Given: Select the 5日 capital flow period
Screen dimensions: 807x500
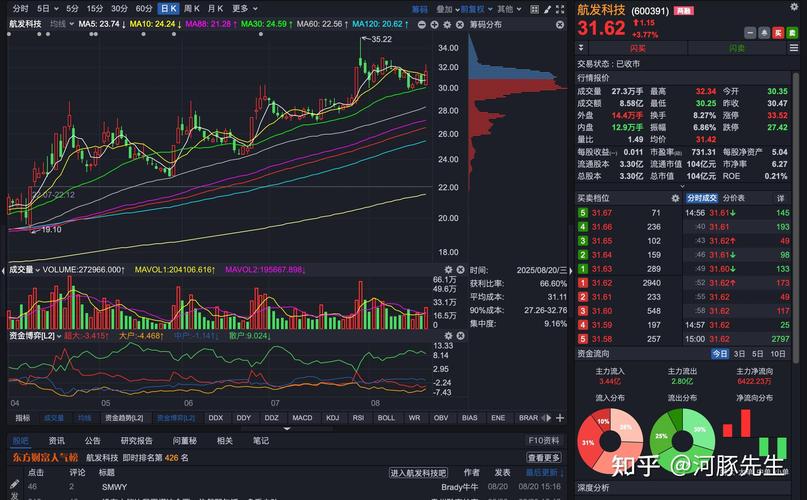Looking at the screenshot, I should [x=760, y=354].
